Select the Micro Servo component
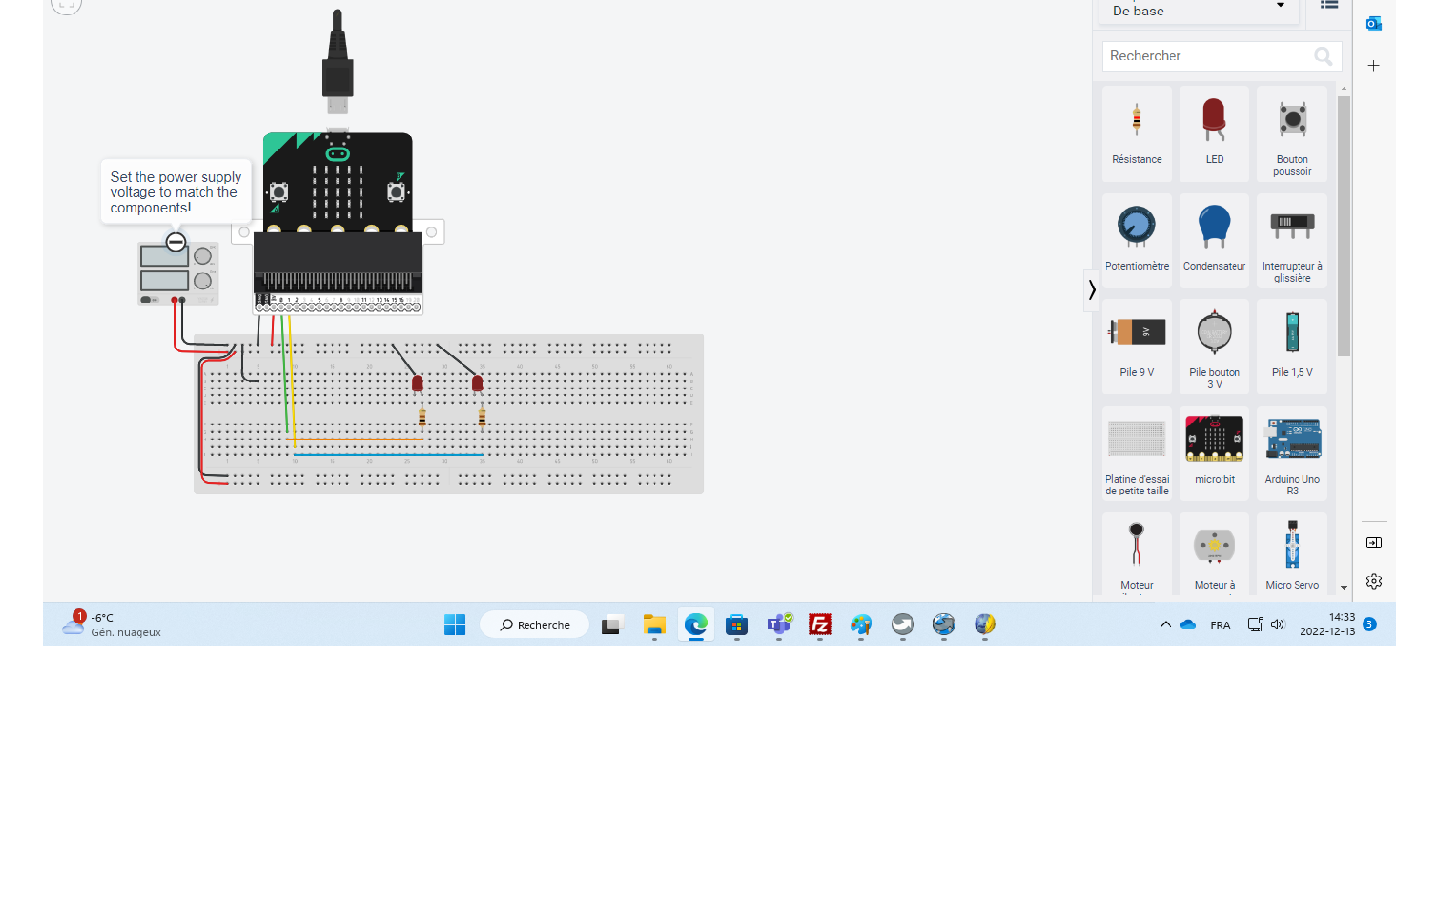This screenshot has height=900, width=1440. pyautogui.click(x=1292, y=554)
